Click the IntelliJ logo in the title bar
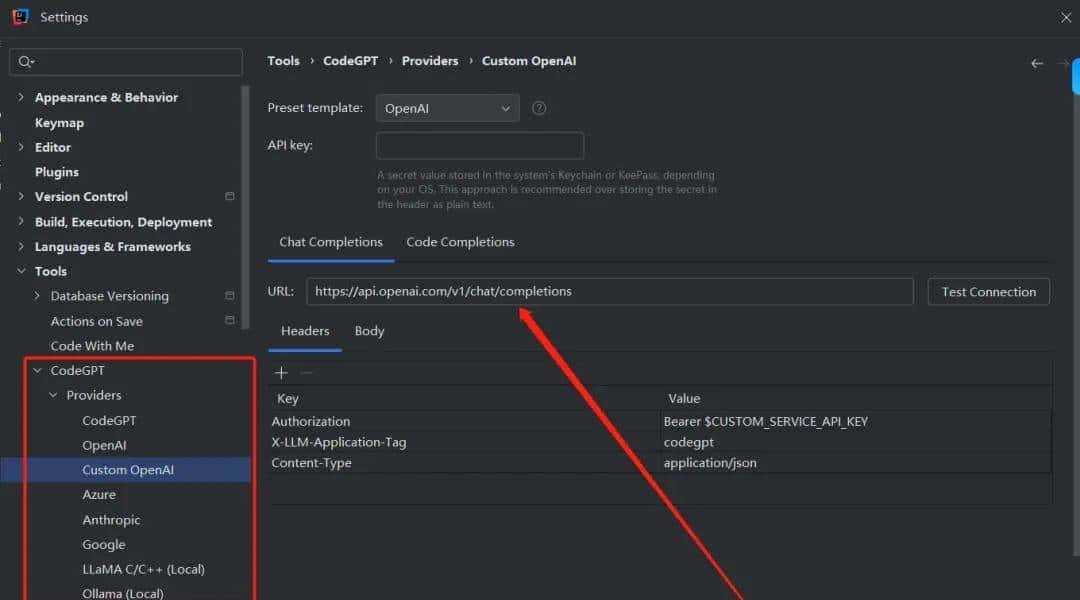Image resolution: width=1080 pixels, height=600 pixels. tap(21, 17)
